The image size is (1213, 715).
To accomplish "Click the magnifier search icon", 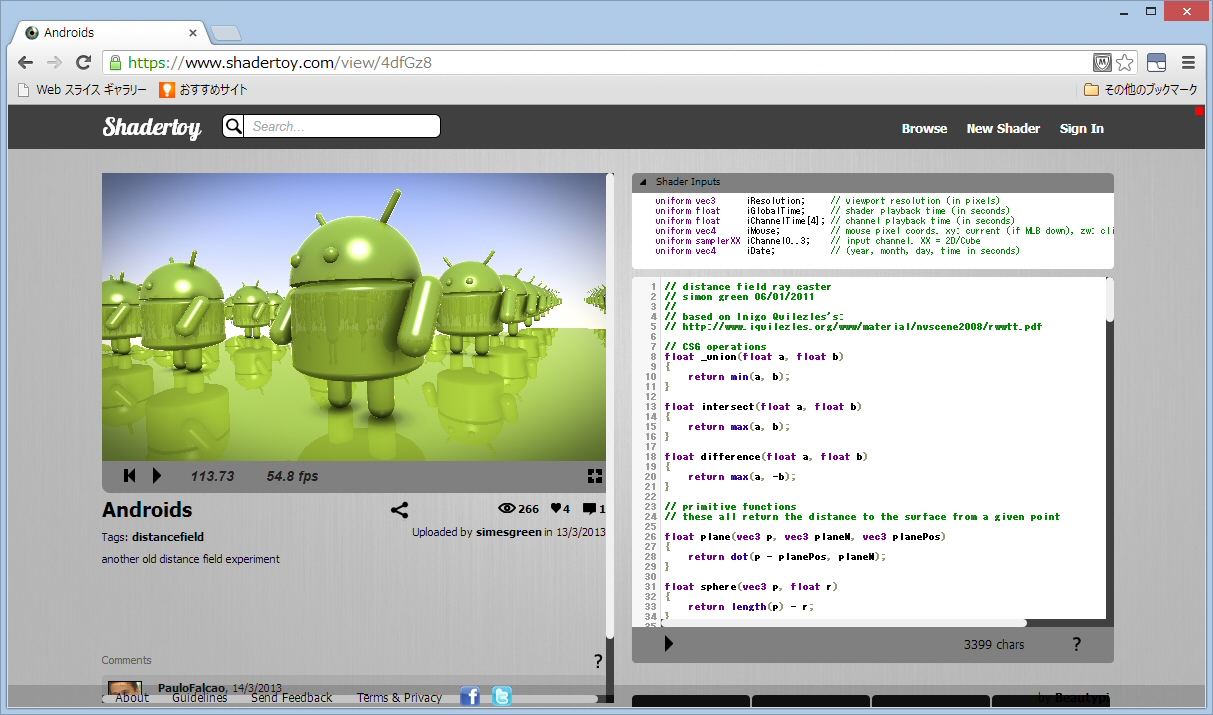I will coord(233,126).
